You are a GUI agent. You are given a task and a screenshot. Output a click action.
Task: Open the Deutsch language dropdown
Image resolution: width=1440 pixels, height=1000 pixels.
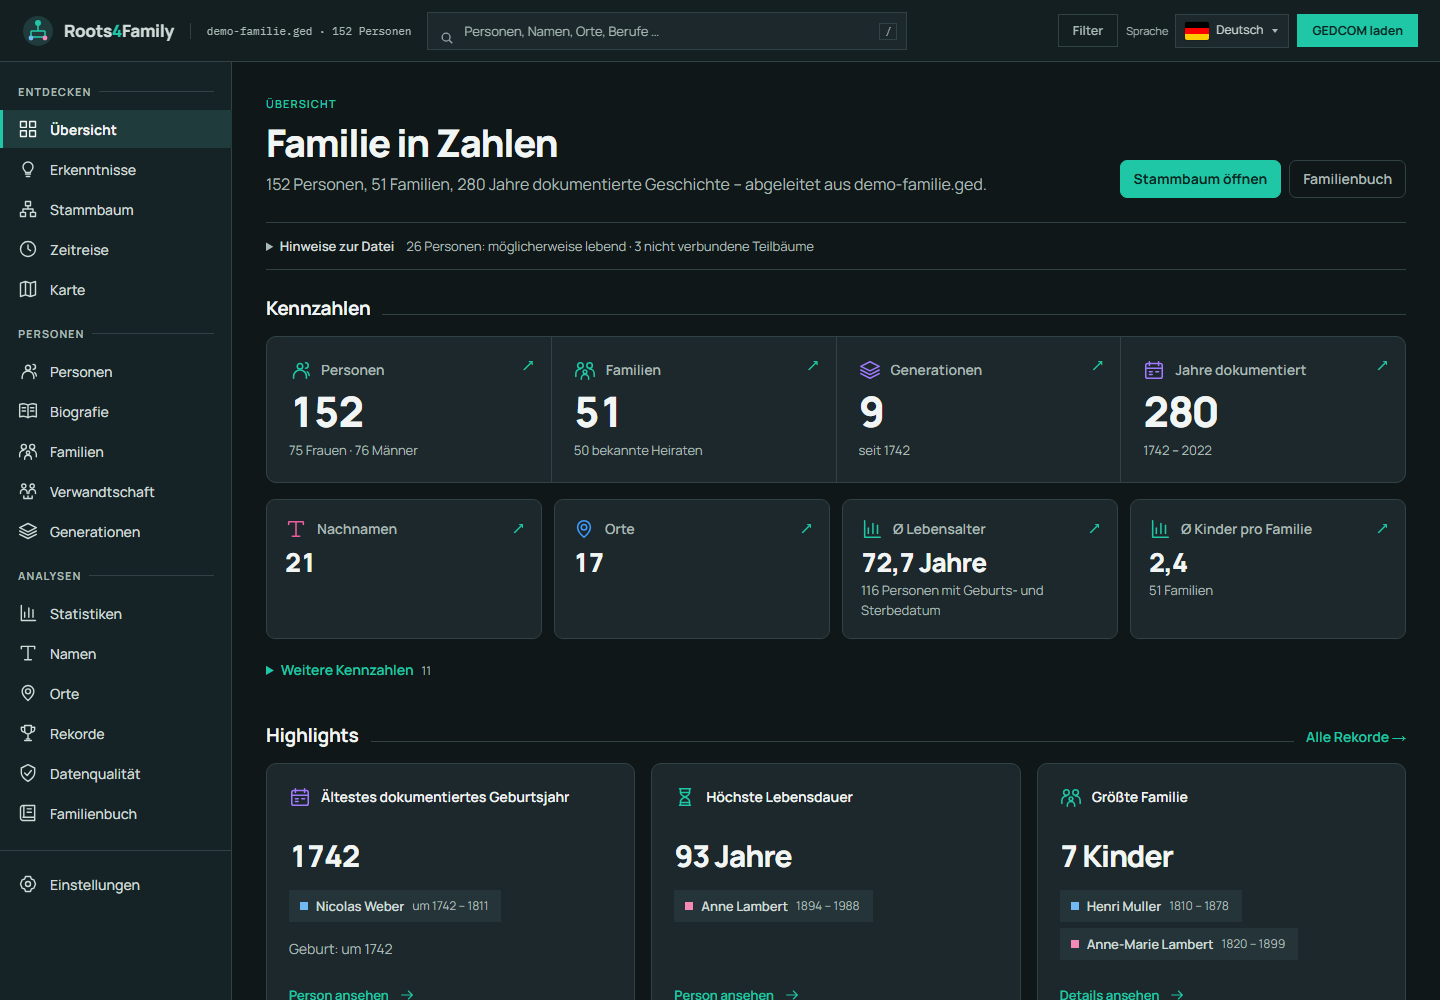[x=1232, y=31]
